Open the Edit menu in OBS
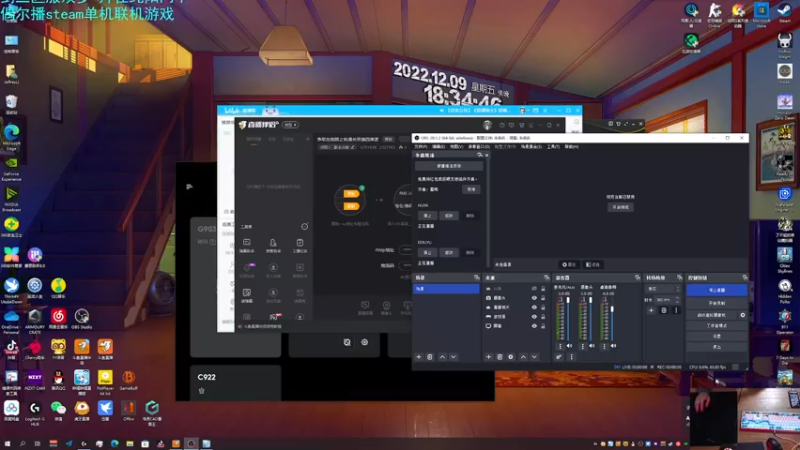 [438, 146]
